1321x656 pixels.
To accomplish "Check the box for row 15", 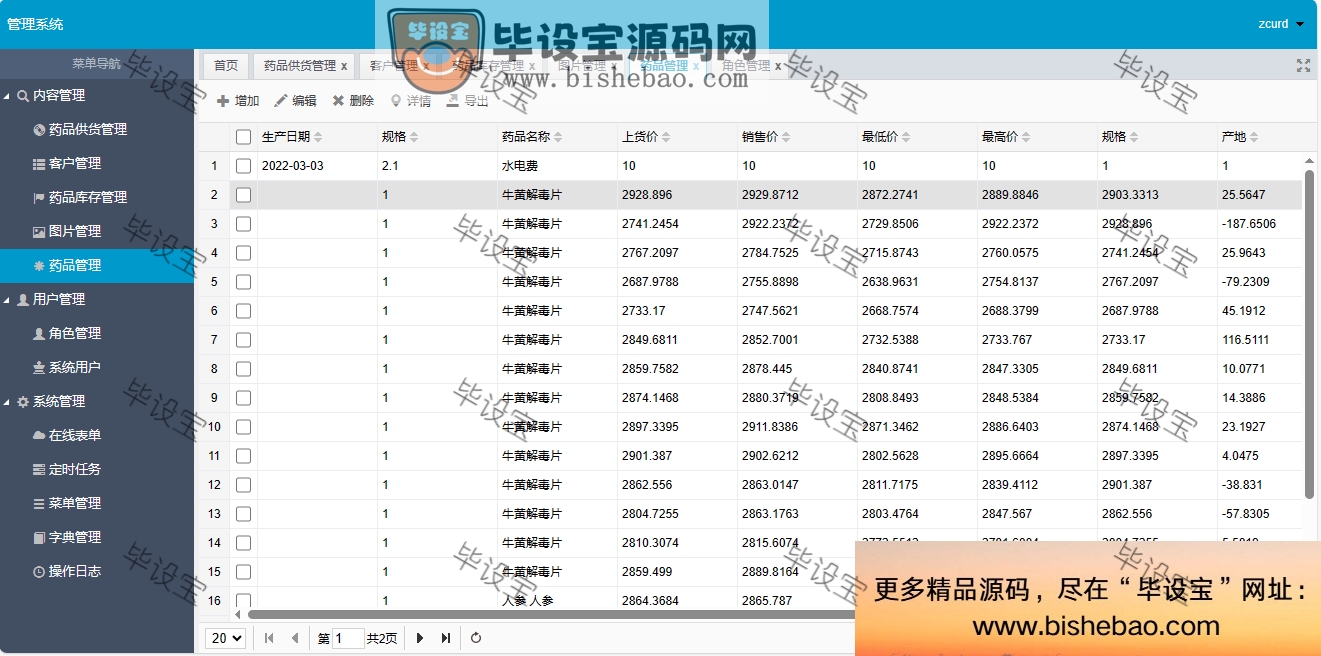I will [243, 572].
